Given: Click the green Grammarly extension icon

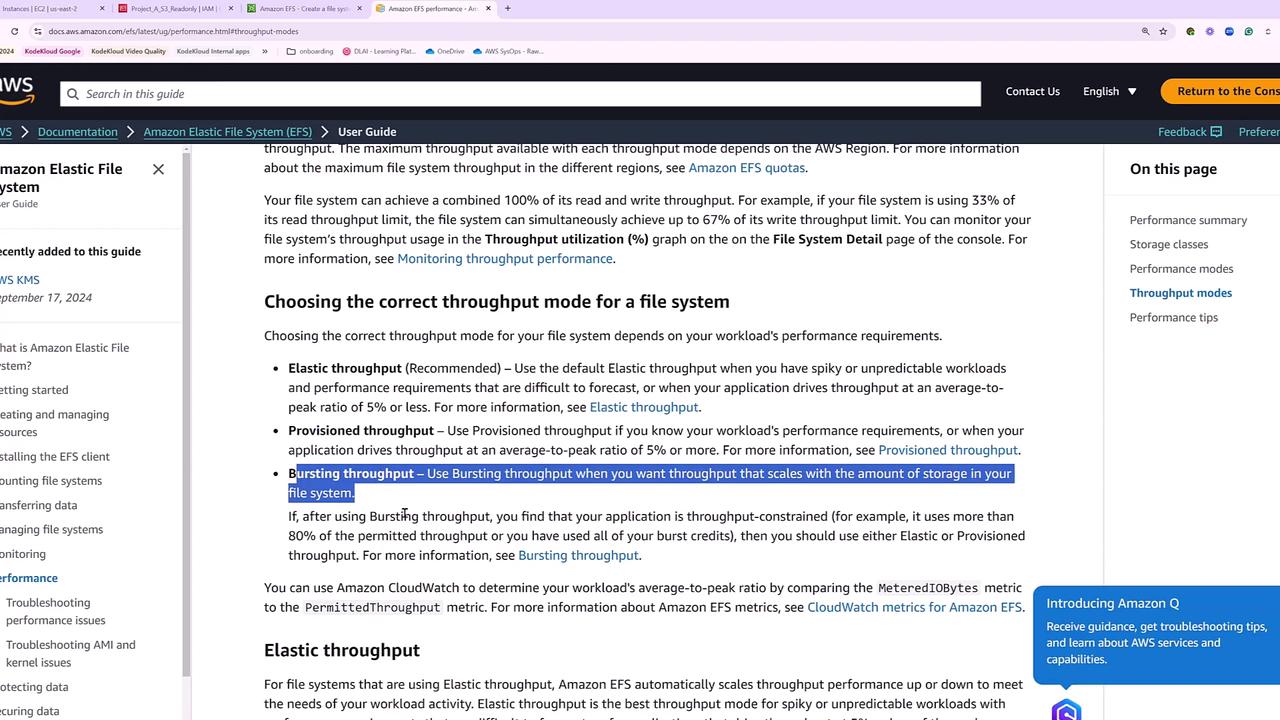Looking at the screenshot, I should (x=1248, y=31).
